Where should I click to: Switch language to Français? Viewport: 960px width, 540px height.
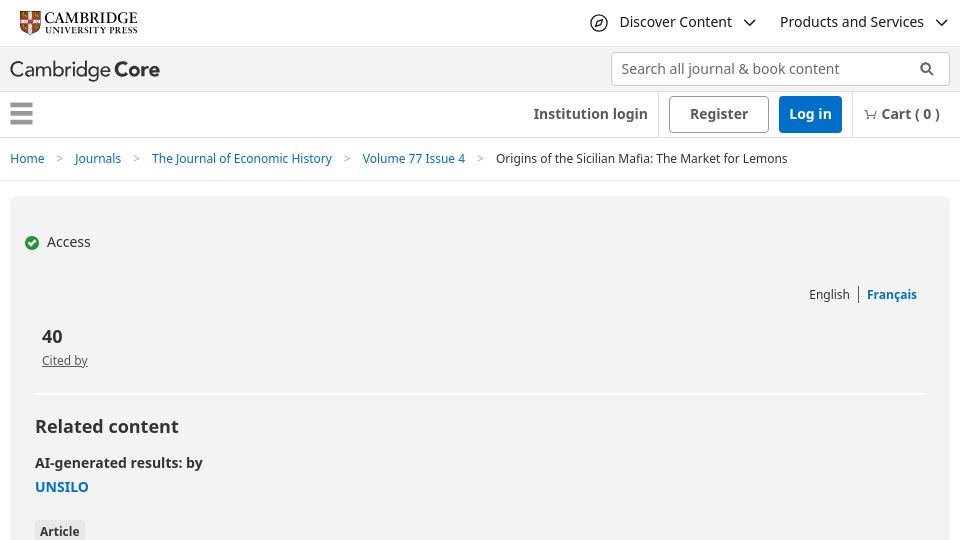891,294
